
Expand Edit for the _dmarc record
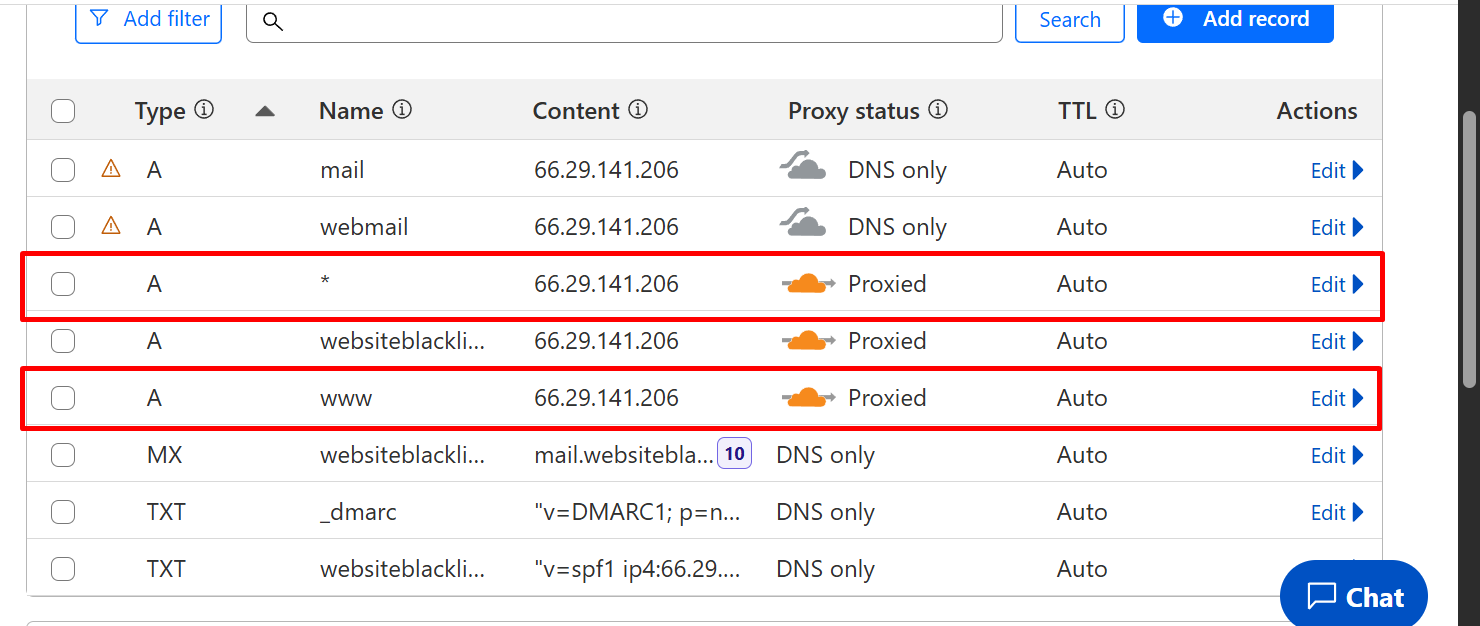pyautogui.click(x=1337, y=513)
